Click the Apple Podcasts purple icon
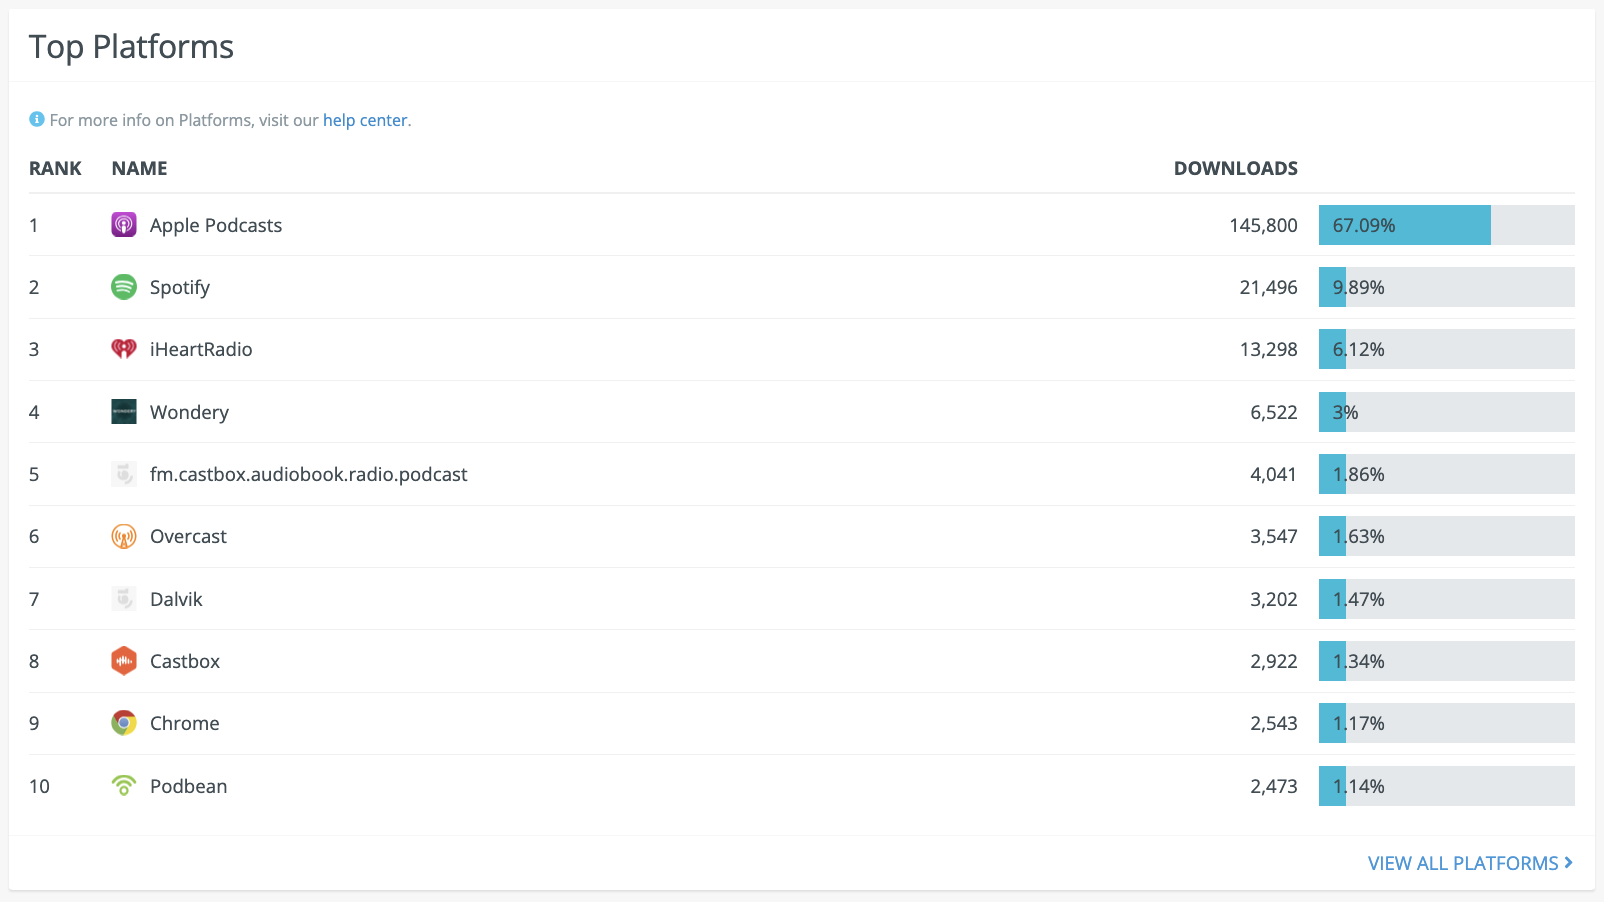 [123, 225]
